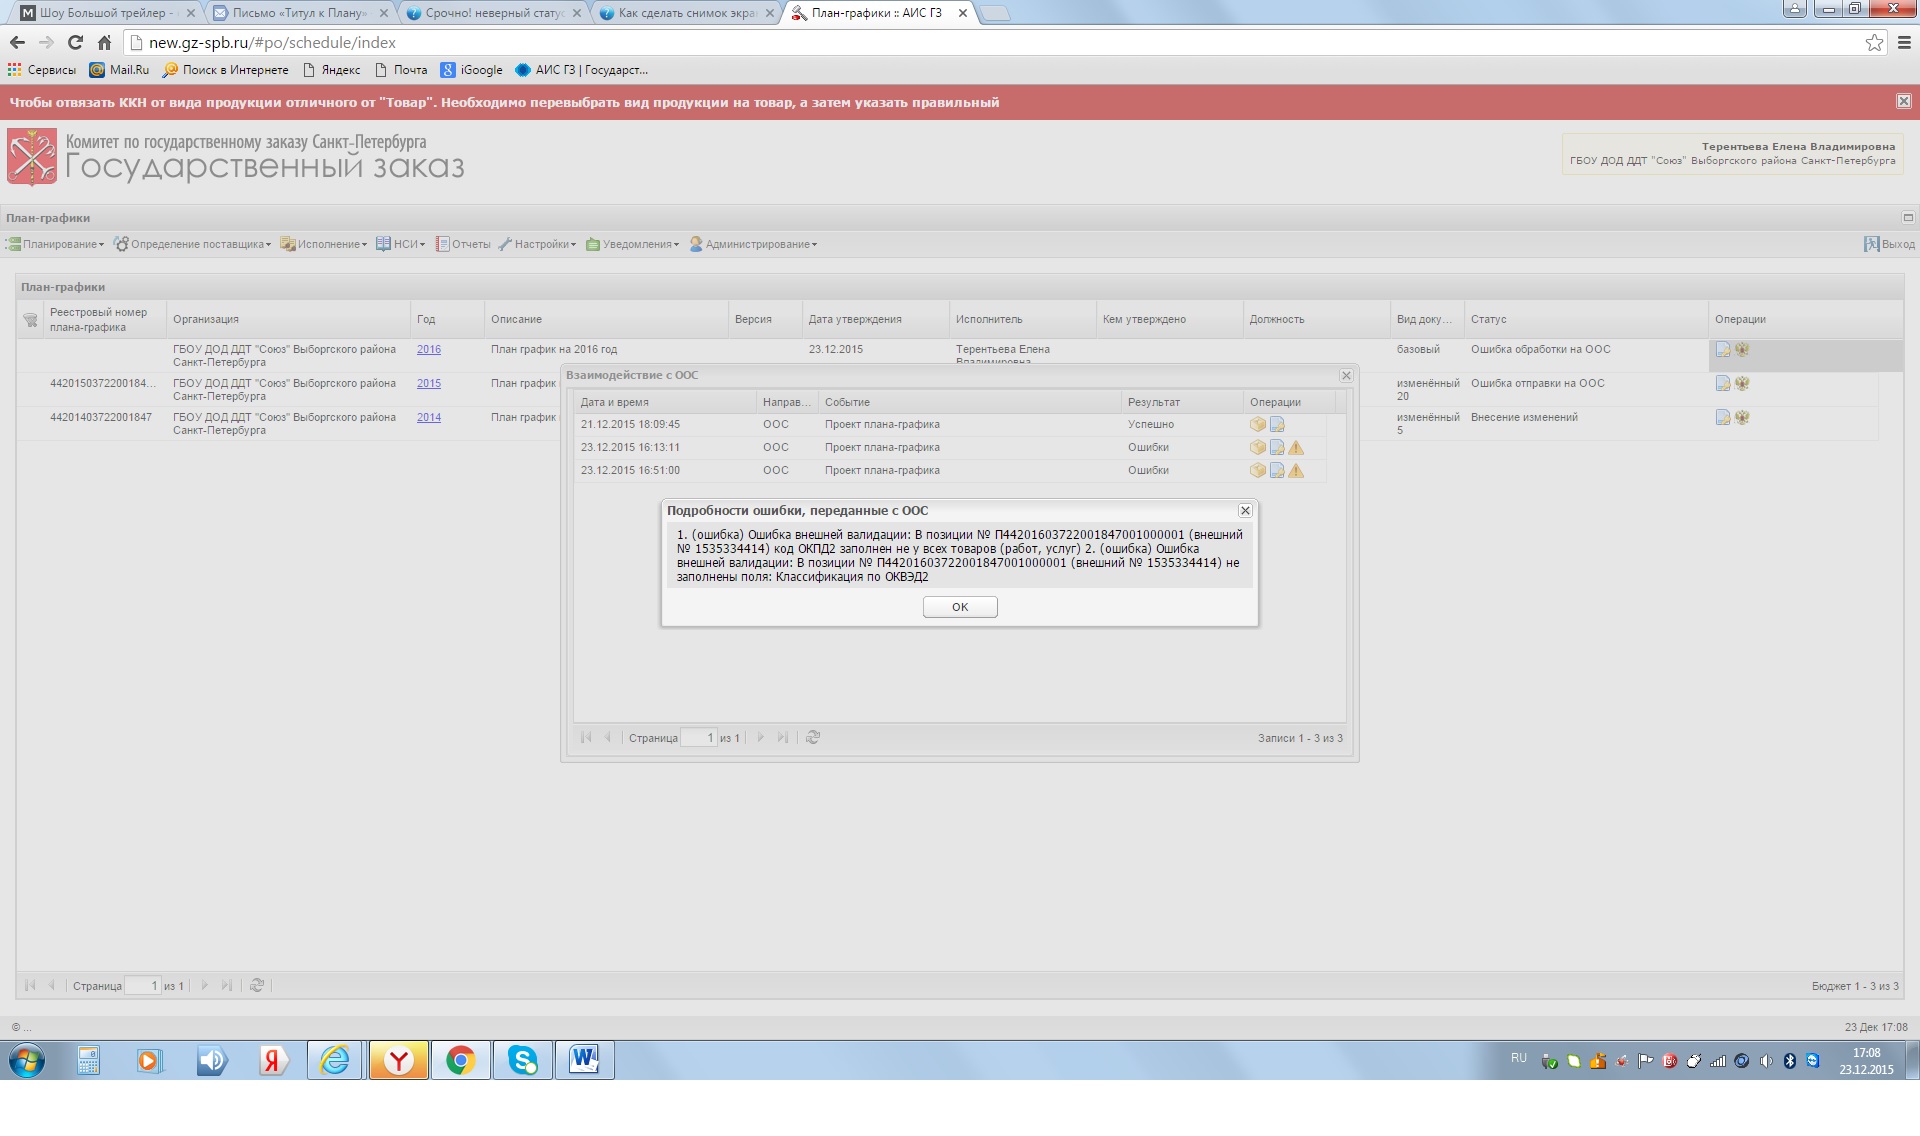
Task: Click package icon in 21.12.2015 row
Action: (1258, 425)
